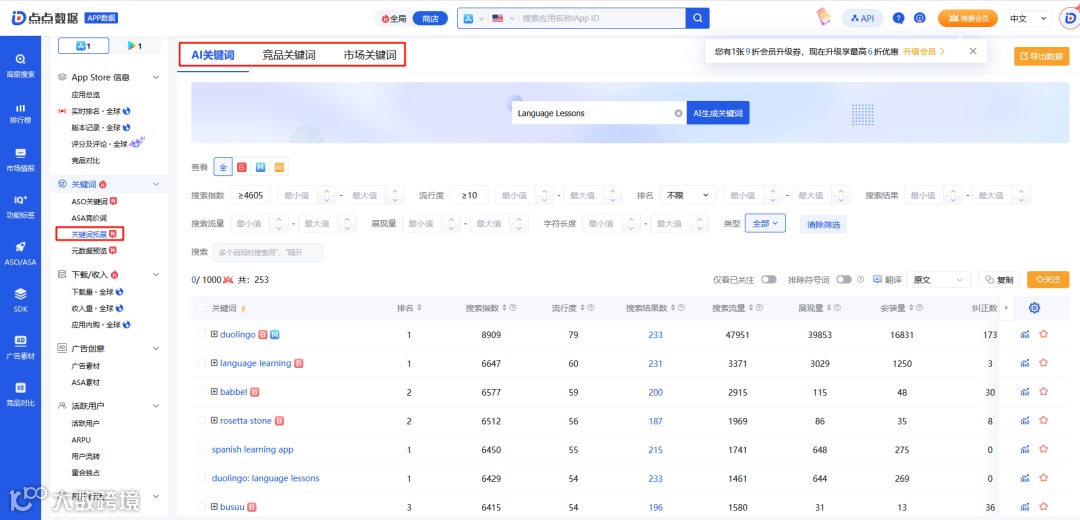Open 市场情报 in sidebar
The image size is (1080, 520).
click(x=21, y=160)
